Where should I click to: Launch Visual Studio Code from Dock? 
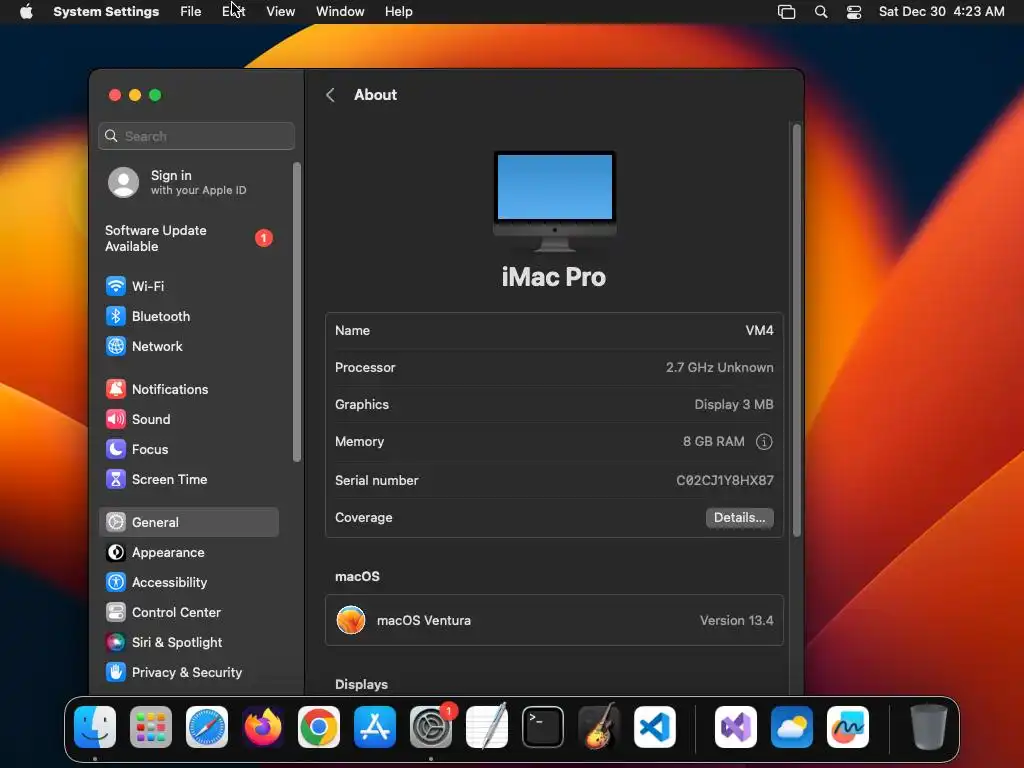(655, 727)
